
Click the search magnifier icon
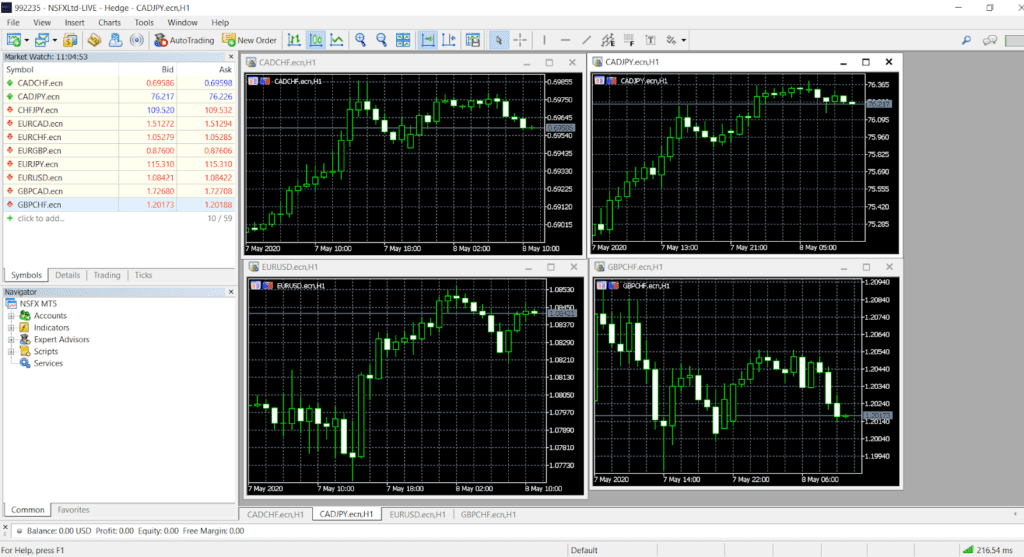(x=966, y=40)
